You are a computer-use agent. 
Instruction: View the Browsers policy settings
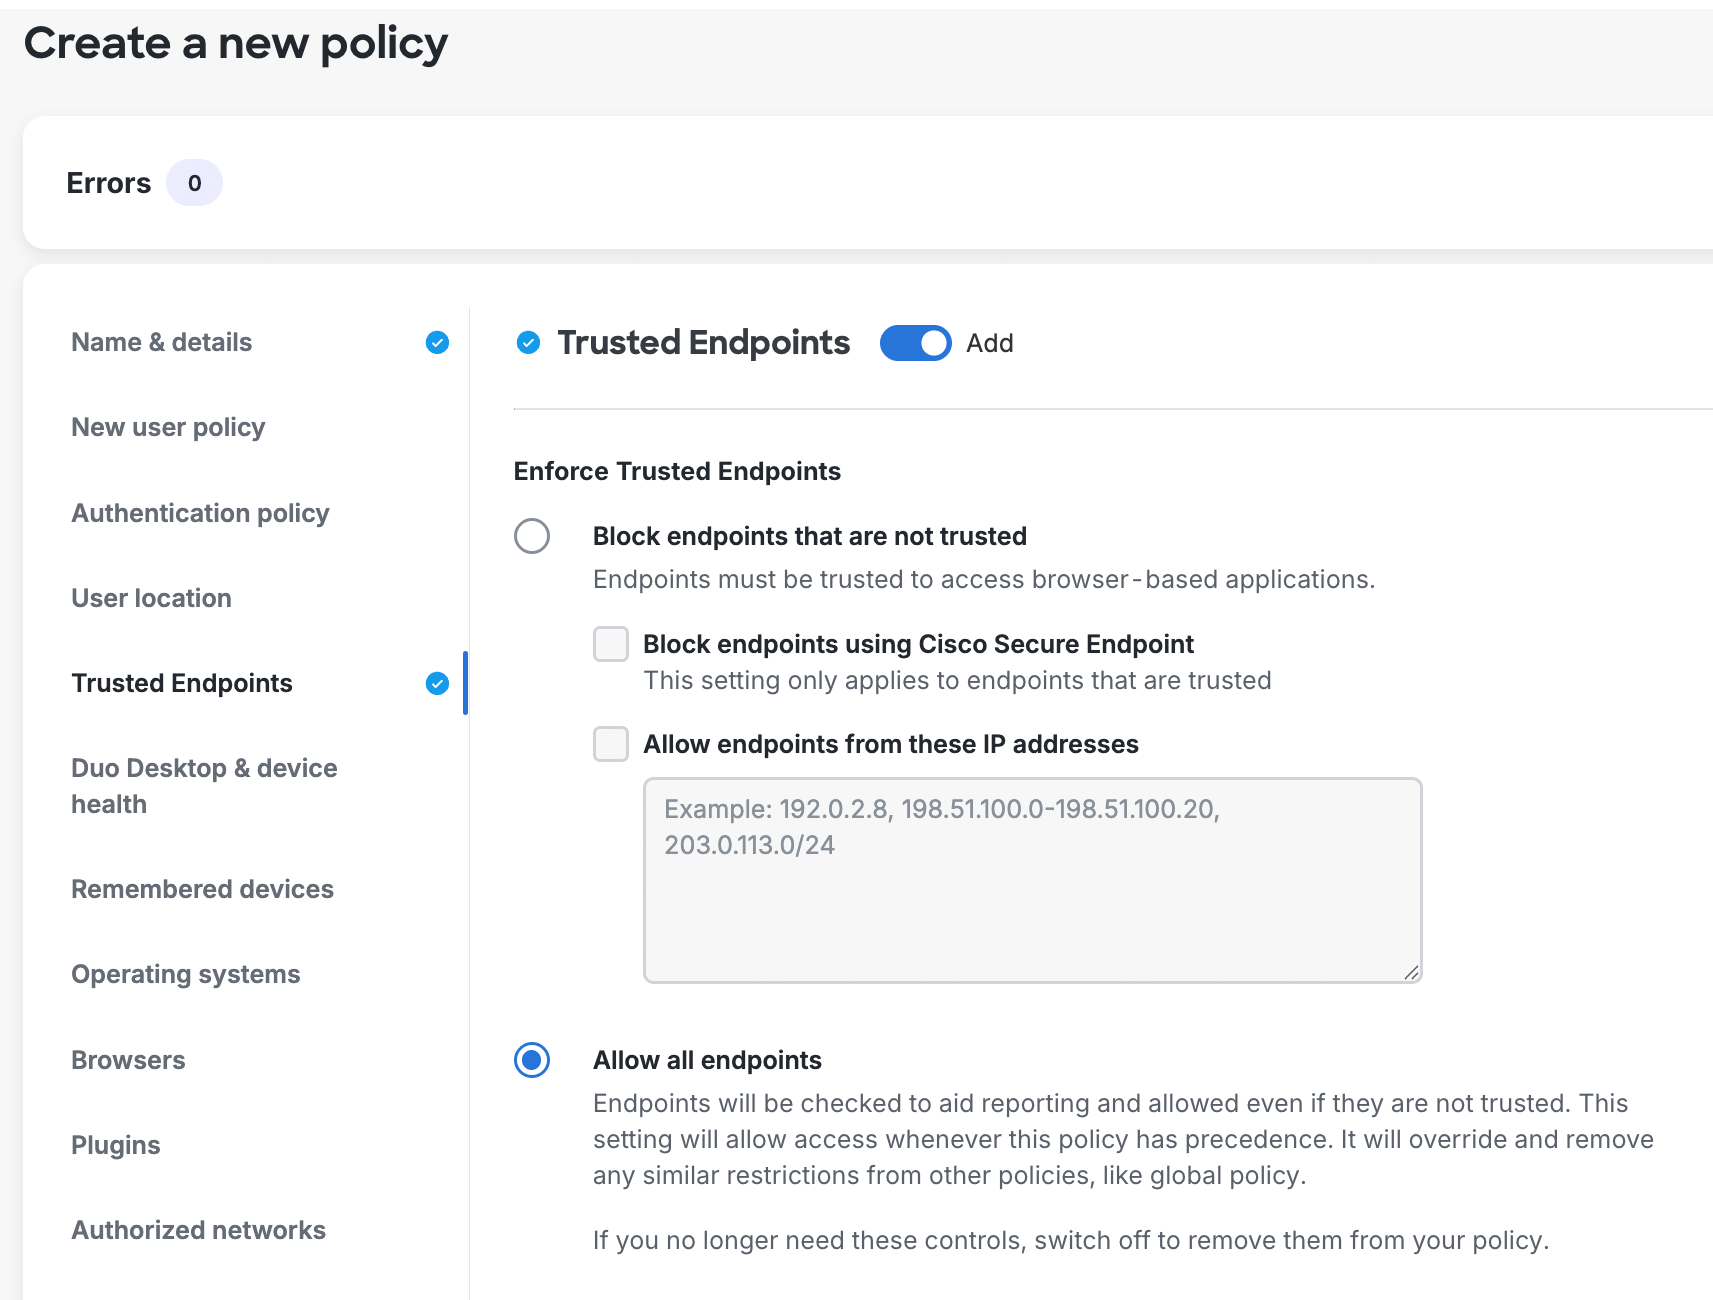pyautogui.click(x=128, y=1060)
